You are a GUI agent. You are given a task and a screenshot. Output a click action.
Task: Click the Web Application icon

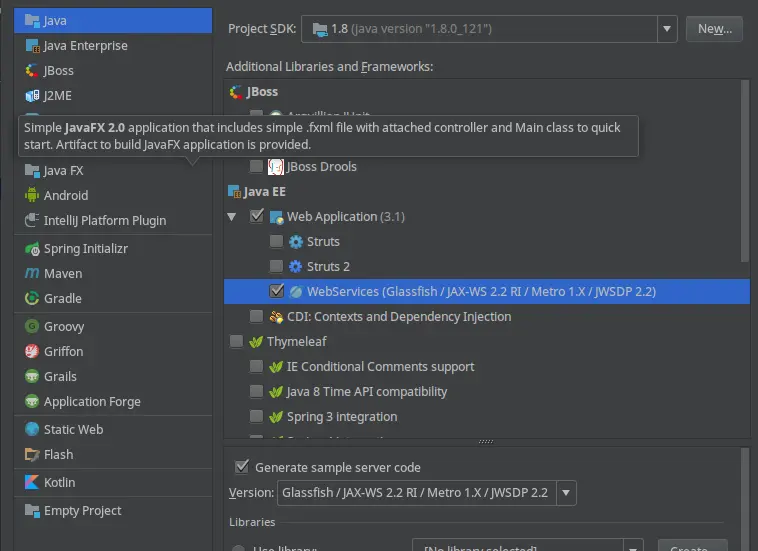point(277,217)
